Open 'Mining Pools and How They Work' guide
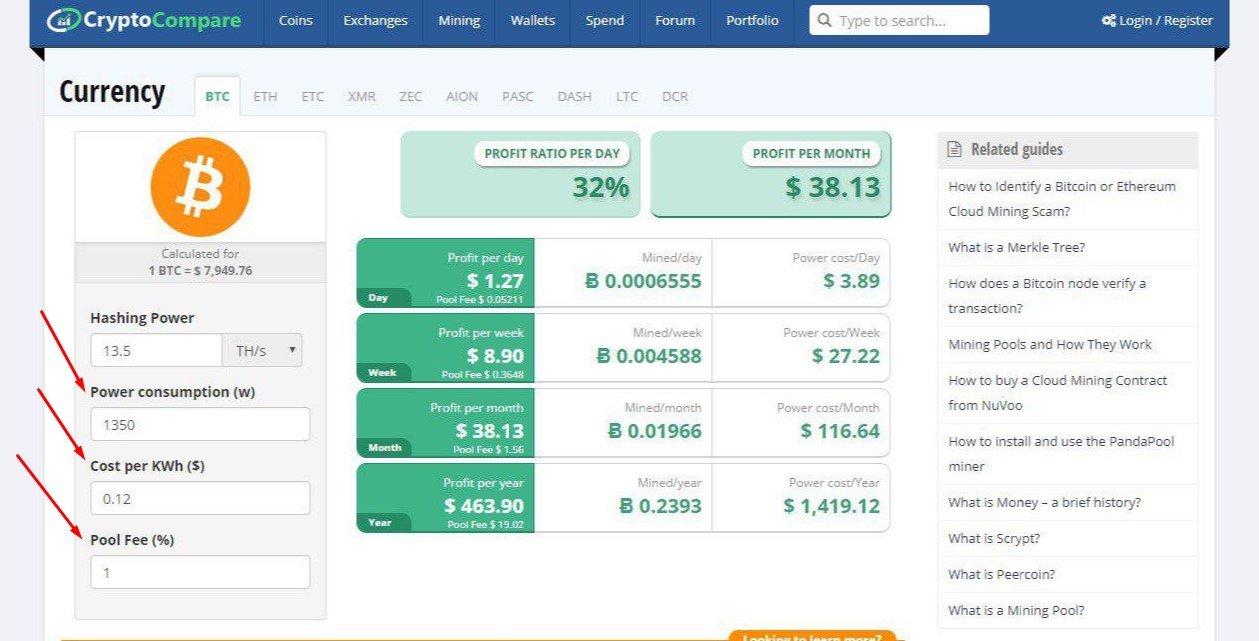This screenshot has height=641, width=1259. [x=1050, y=344]
